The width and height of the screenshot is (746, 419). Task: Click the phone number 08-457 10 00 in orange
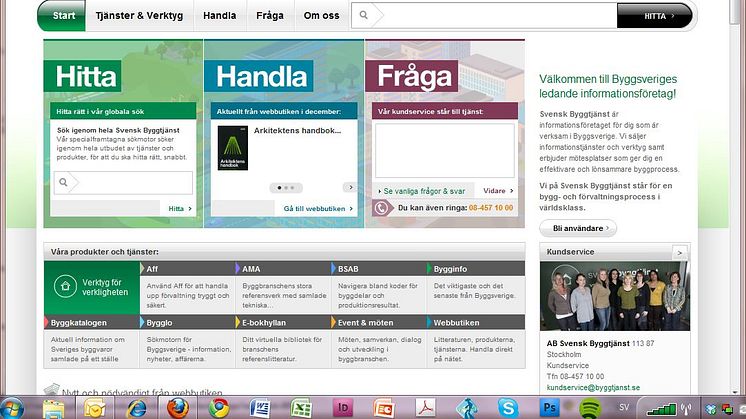point(491,208)
